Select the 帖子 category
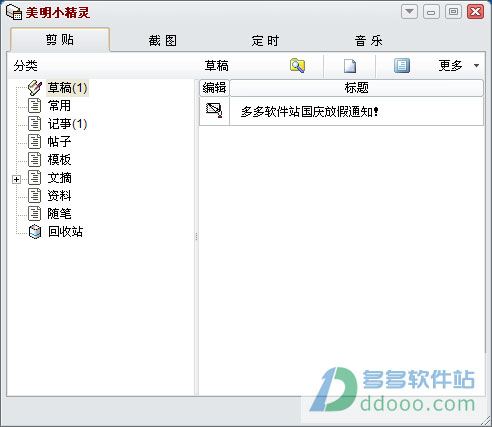This screenshot has width=492, height=427. (59, 142)
